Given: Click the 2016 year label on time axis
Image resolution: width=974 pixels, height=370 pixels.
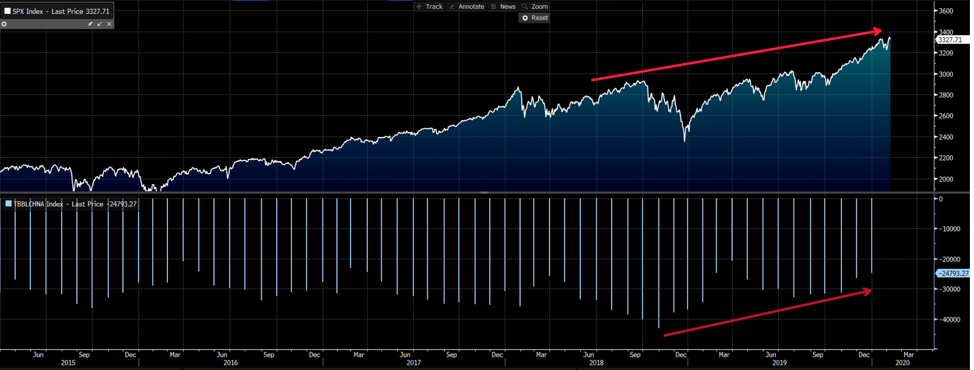Looking at the screenshot, I should click(x=230, y=363).
